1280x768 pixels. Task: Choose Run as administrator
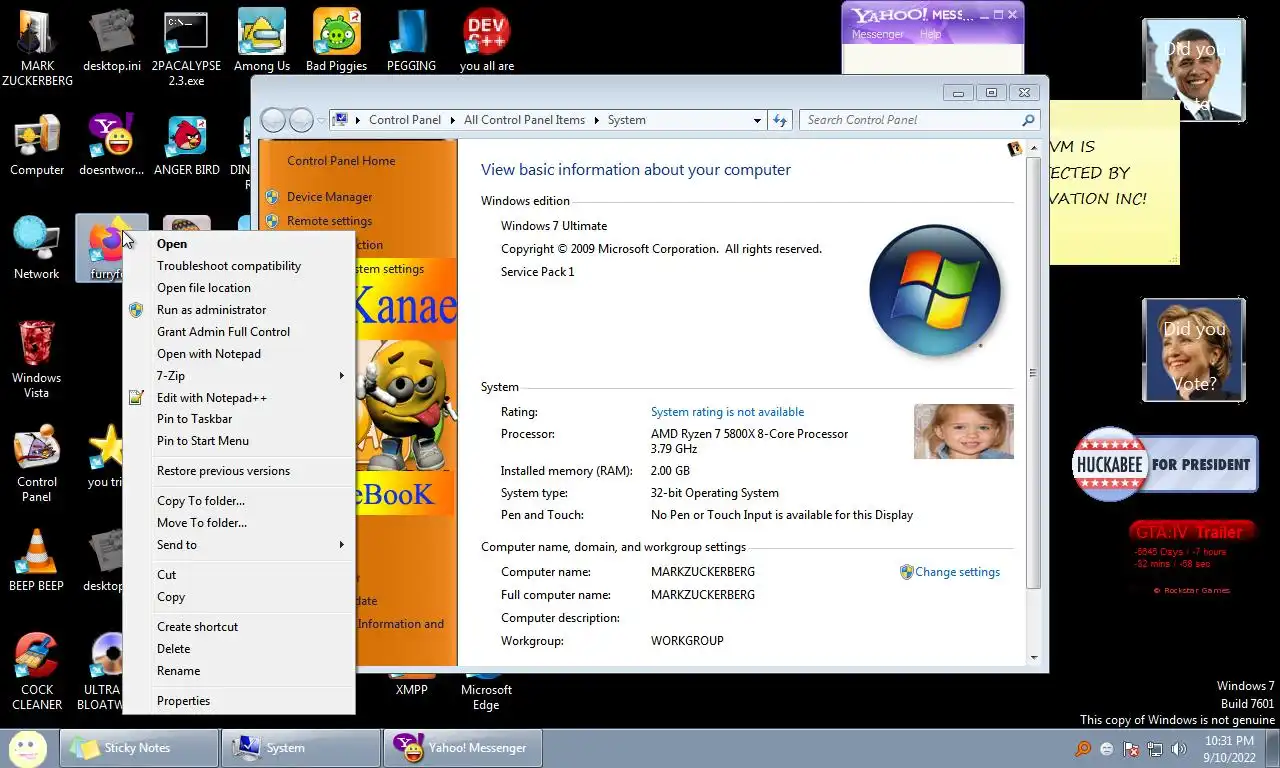[x=239, y=310]
